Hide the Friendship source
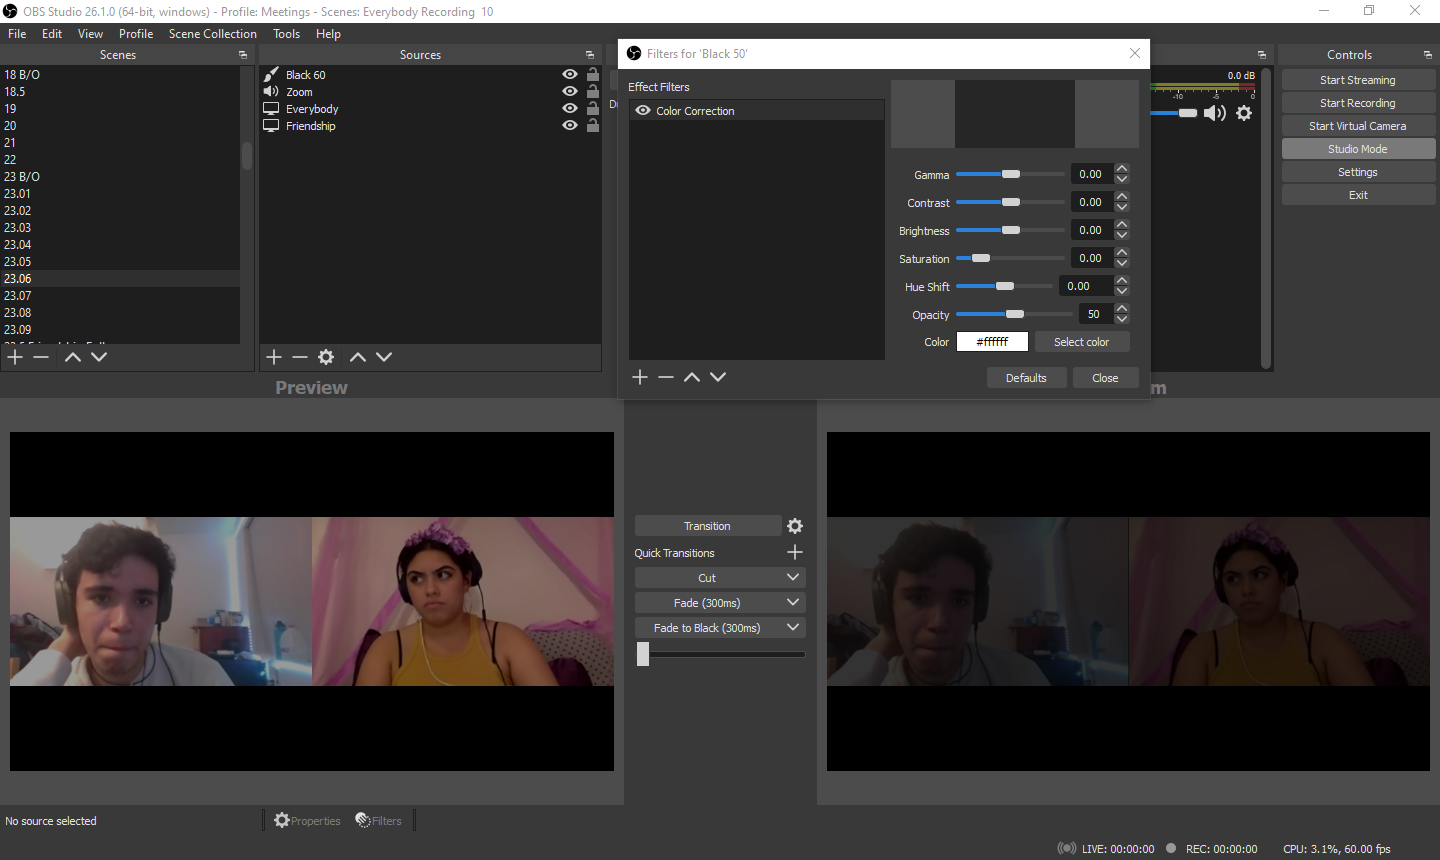Screen dimensions: 1440x860 [570, 125]
